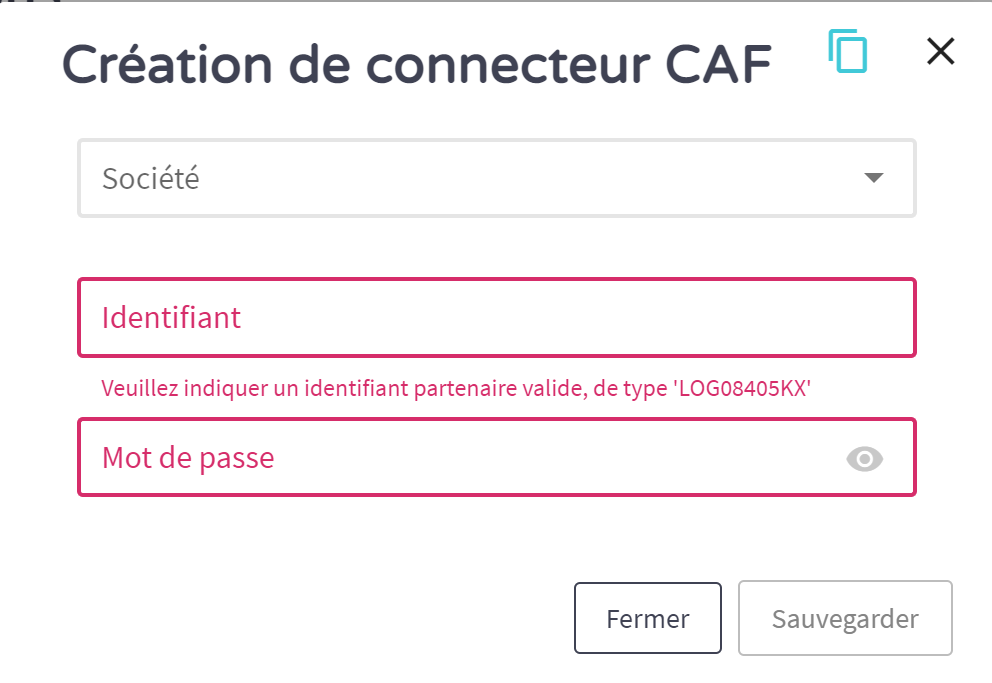Close the dialog with the X icon

coord(940,51)
